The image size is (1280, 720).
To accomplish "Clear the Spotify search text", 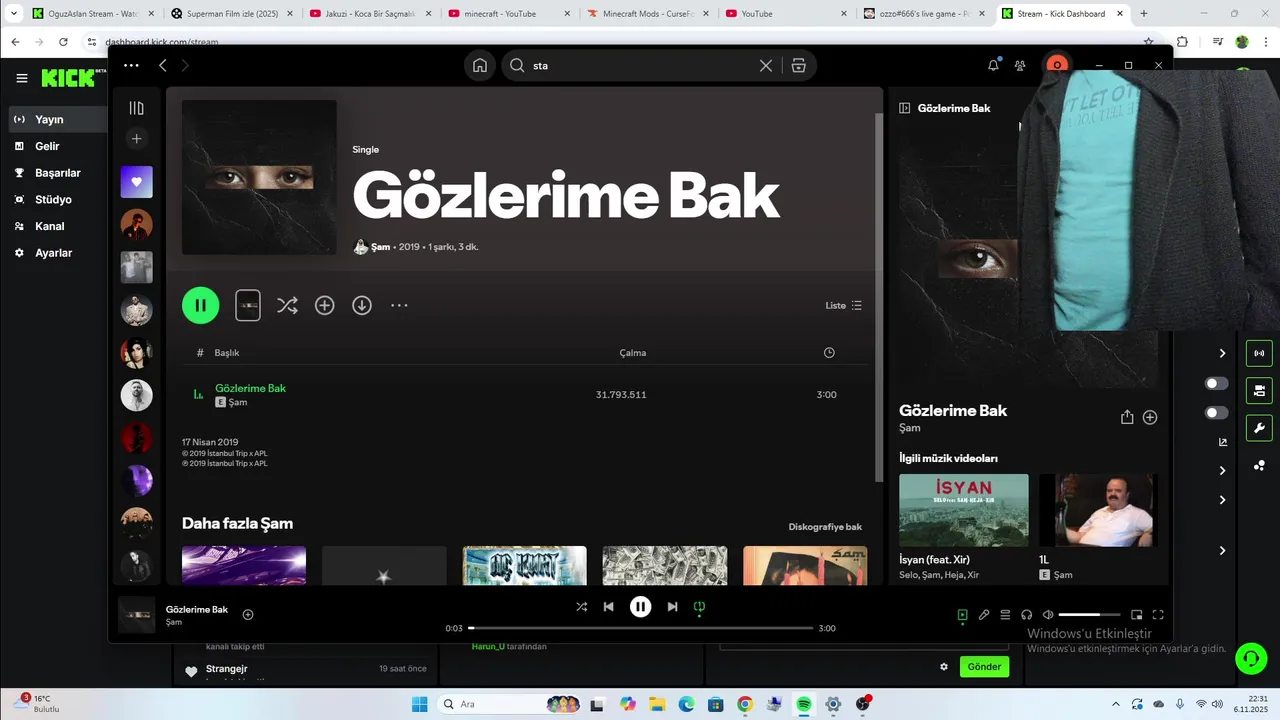I will click(x=766, y=65).
